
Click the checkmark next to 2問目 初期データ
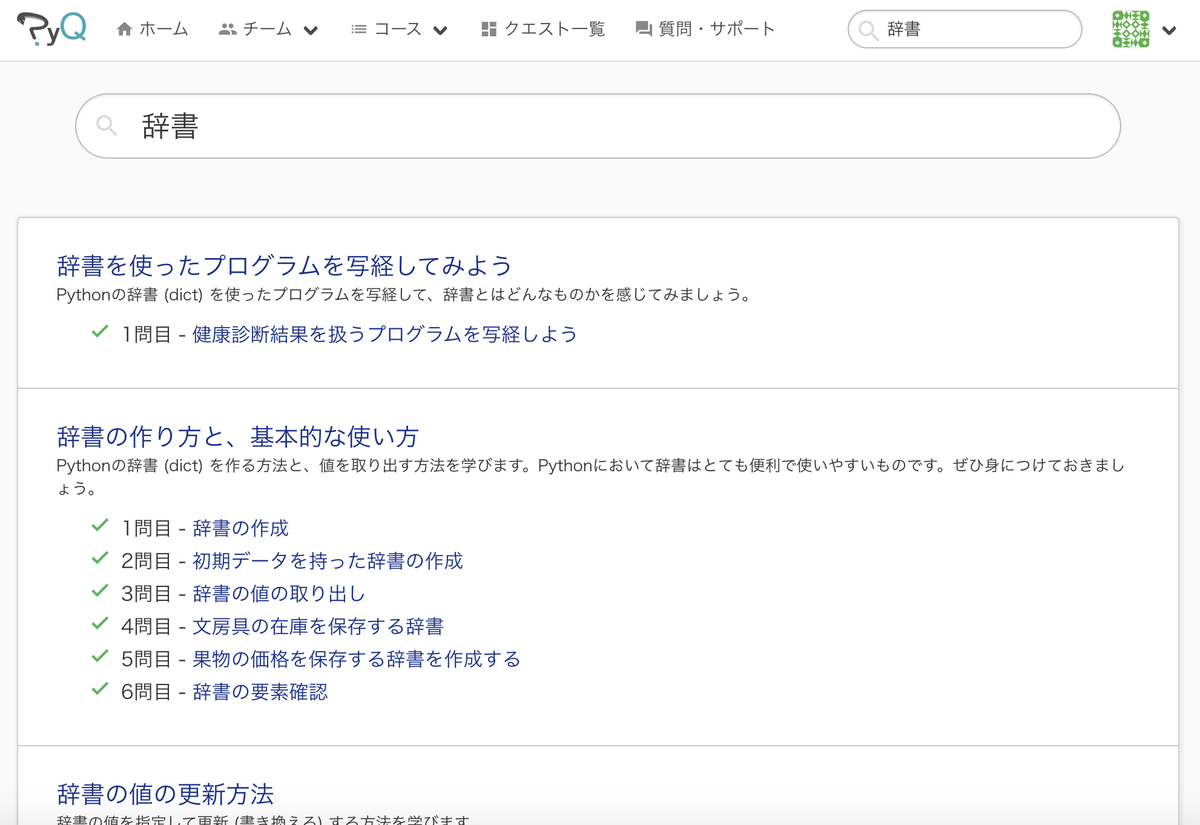pyautogui.click(x=100, y=559)
